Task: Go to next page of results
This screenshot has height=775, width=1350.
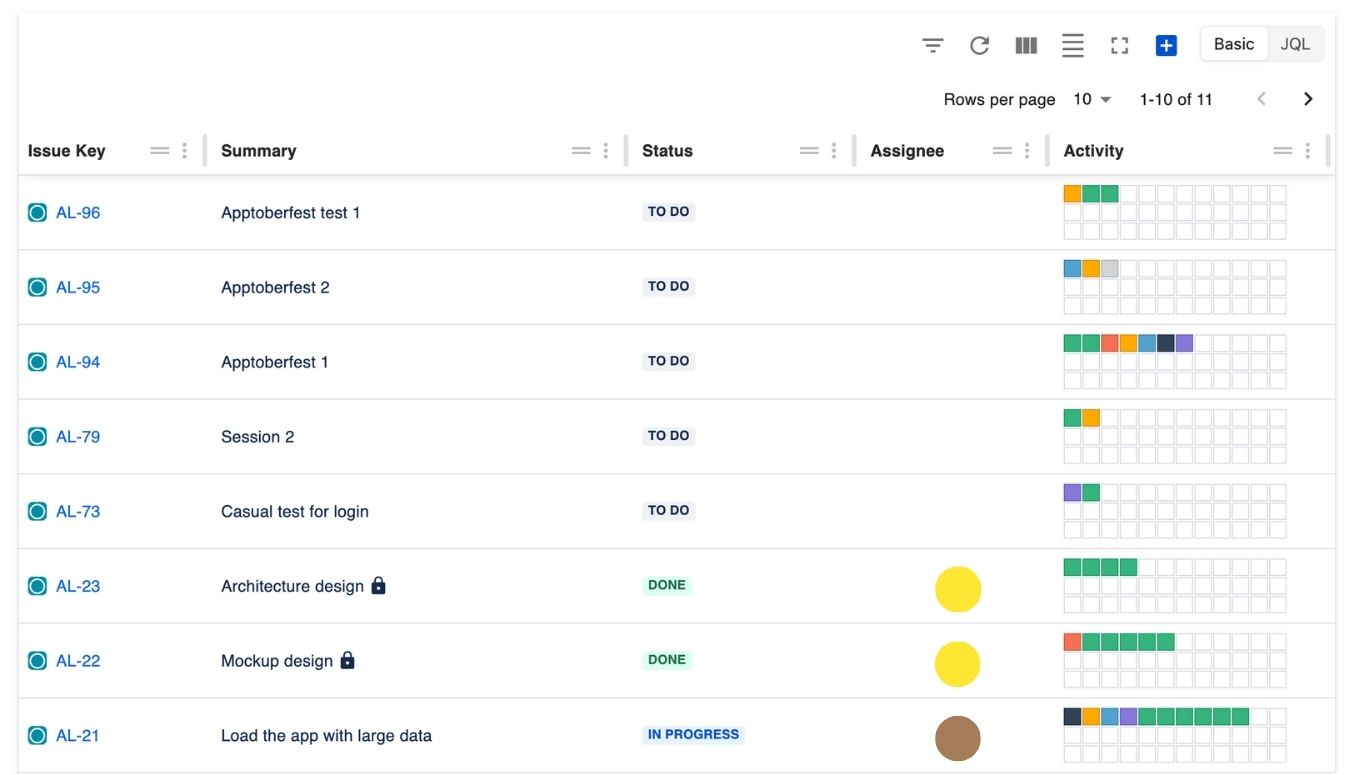Action: (x=1308, y=99)
